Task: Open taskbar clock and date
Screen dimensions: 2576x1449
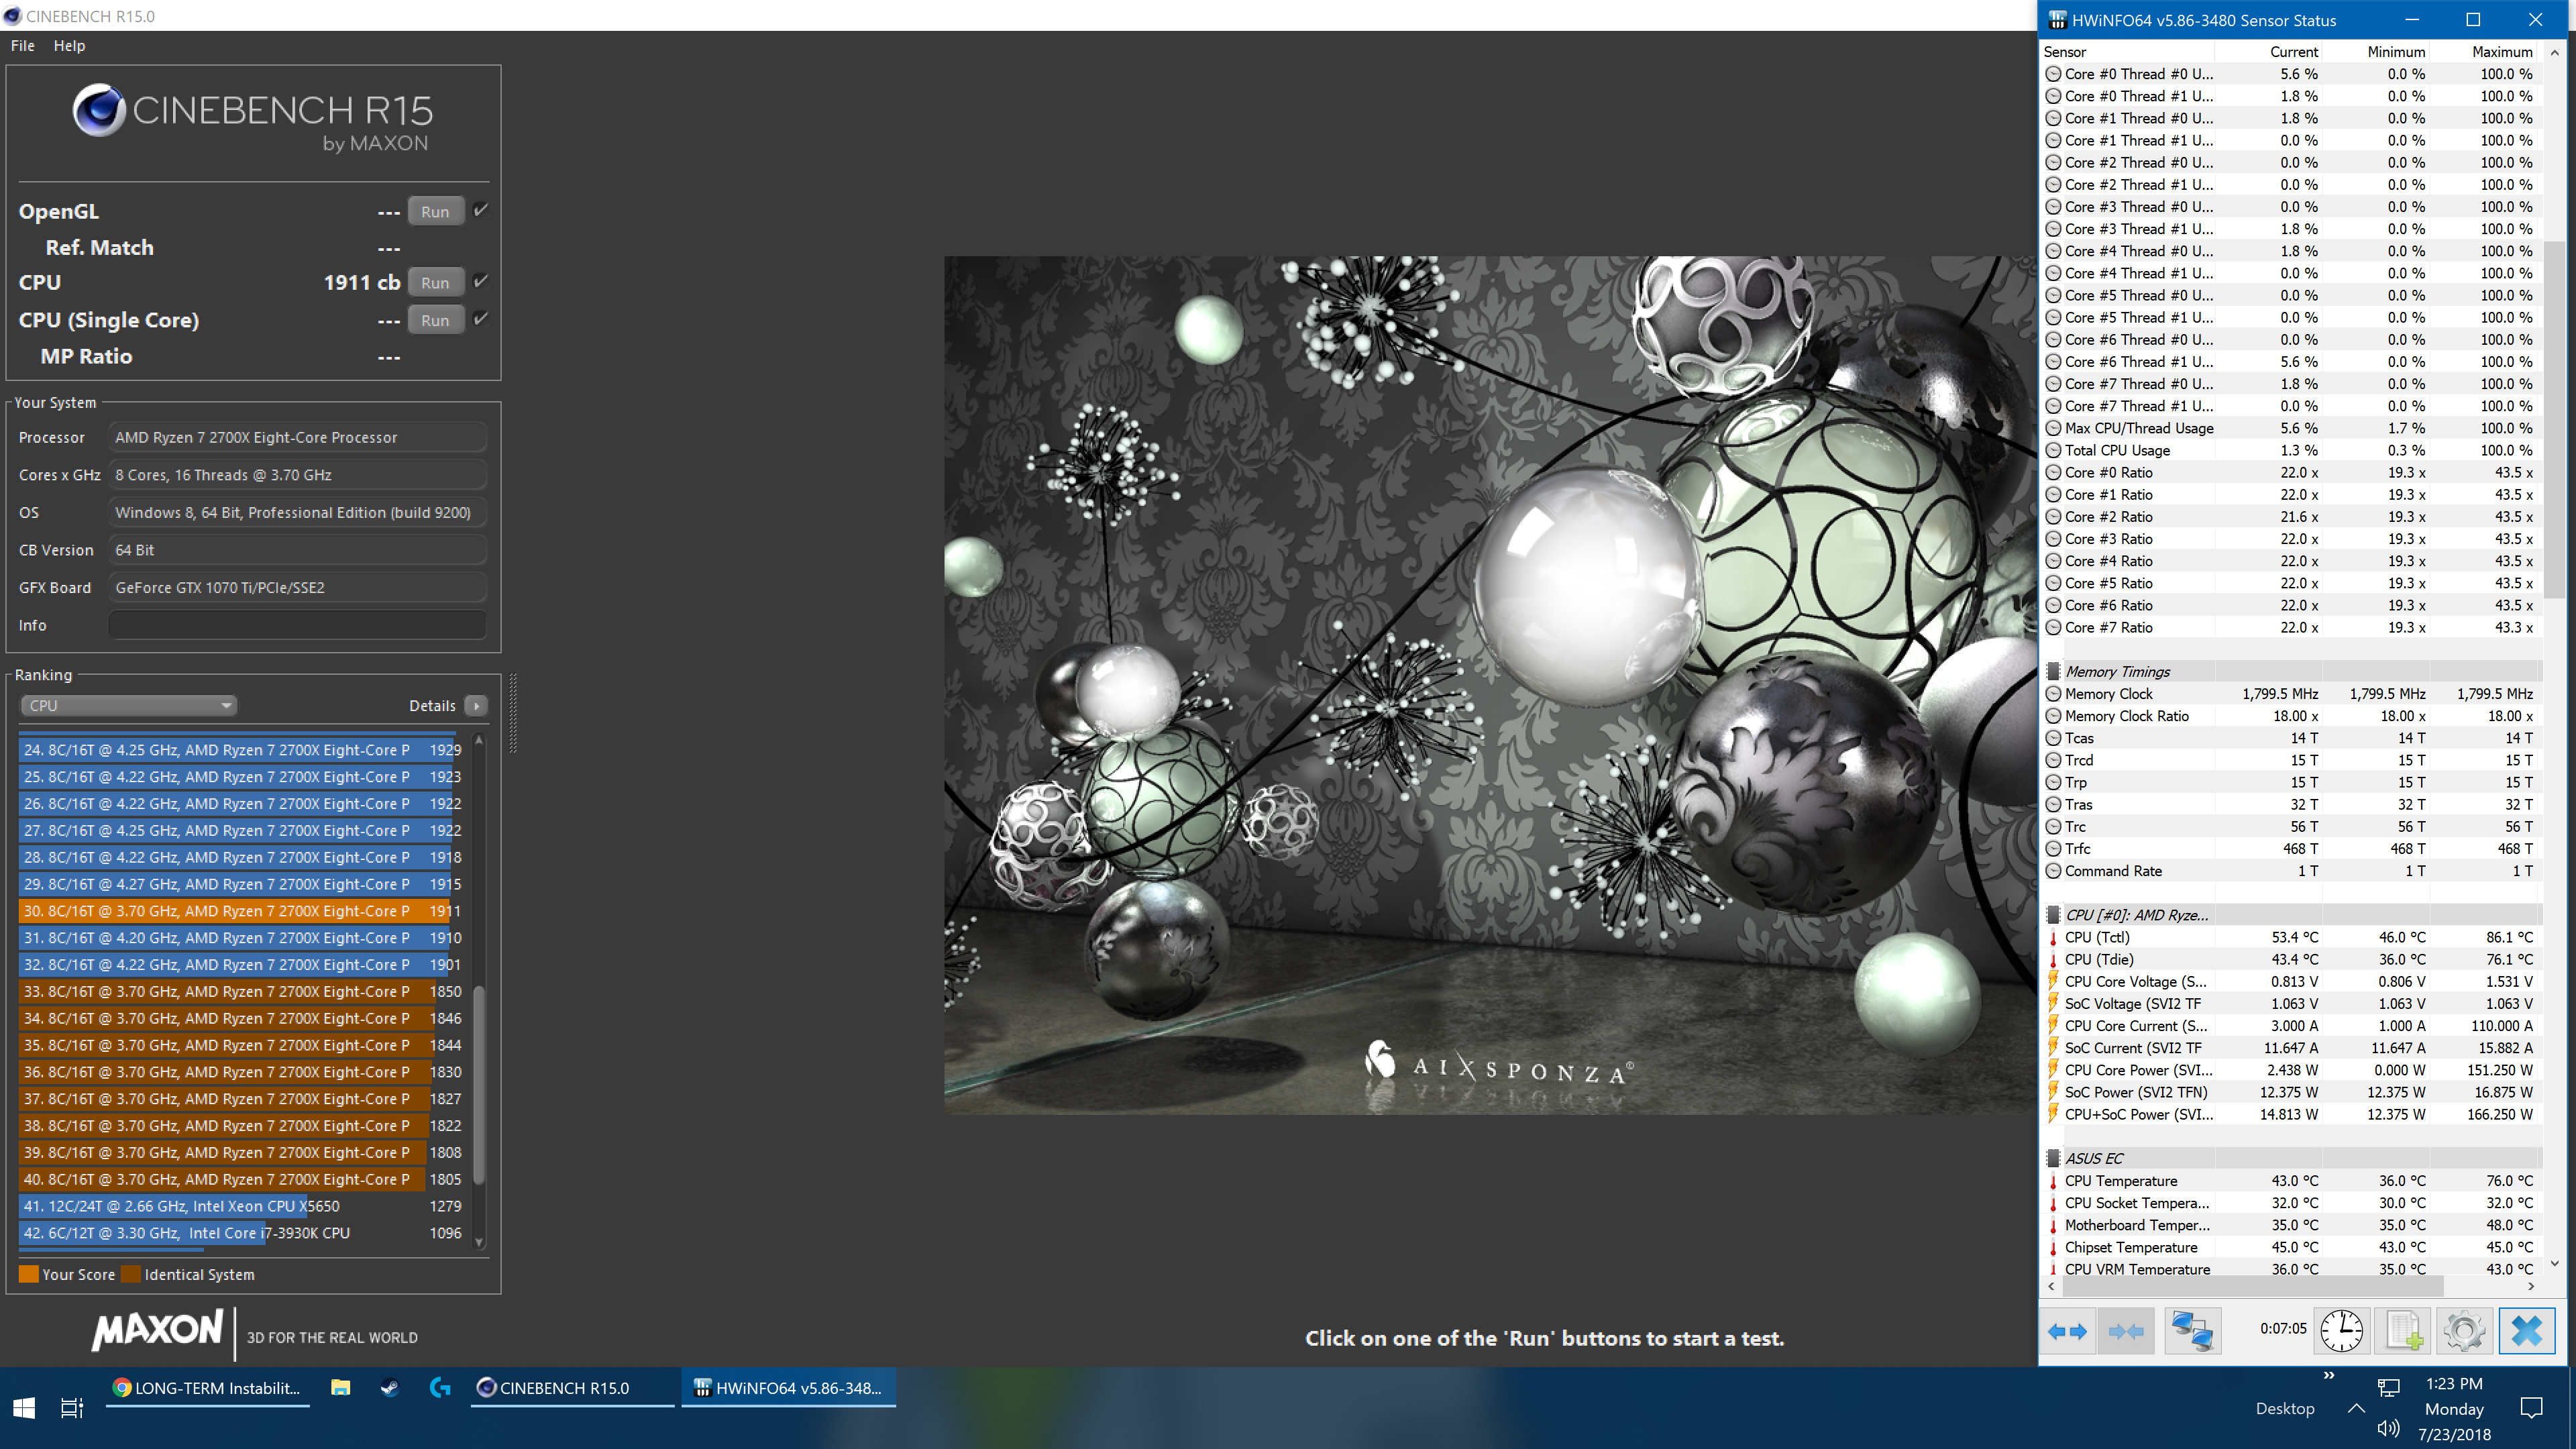Action: (2454, 1408)
